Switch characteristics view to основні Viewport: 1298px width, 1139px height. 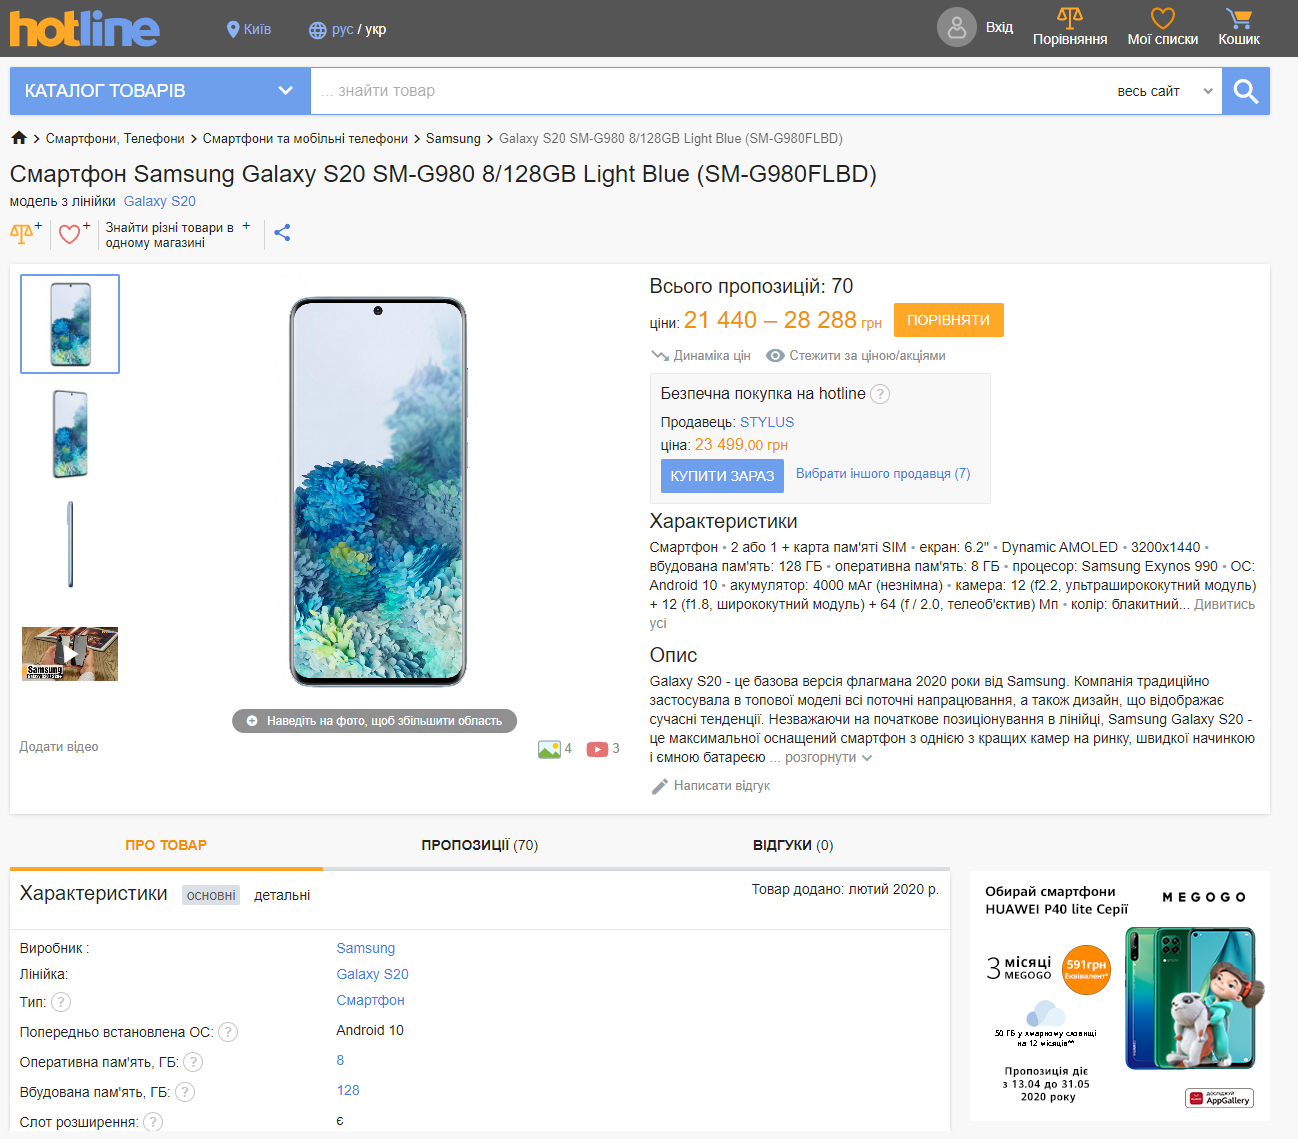click(x=211, y=896)
